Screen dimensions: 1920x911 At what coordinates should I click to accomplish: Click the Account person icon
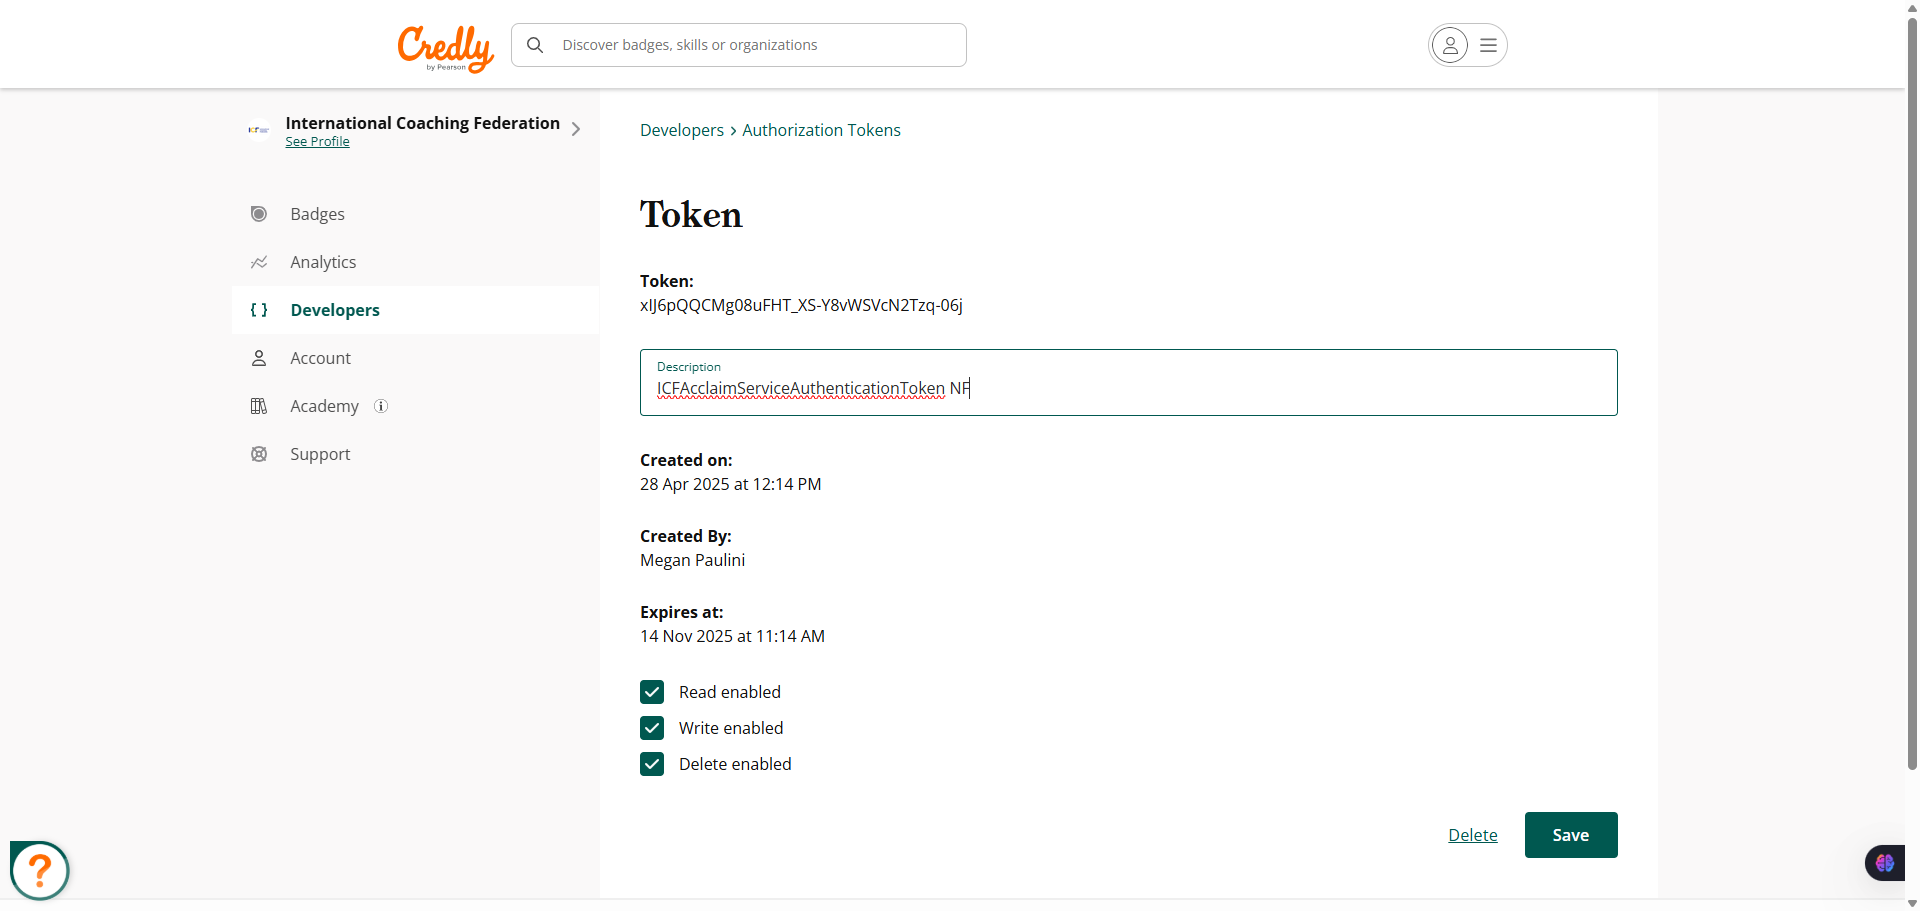tap(259, 358)
